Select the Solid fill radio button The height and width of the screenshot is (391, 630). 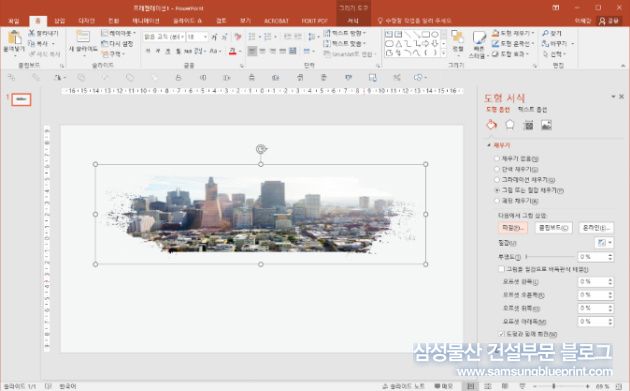click(497, 169)
